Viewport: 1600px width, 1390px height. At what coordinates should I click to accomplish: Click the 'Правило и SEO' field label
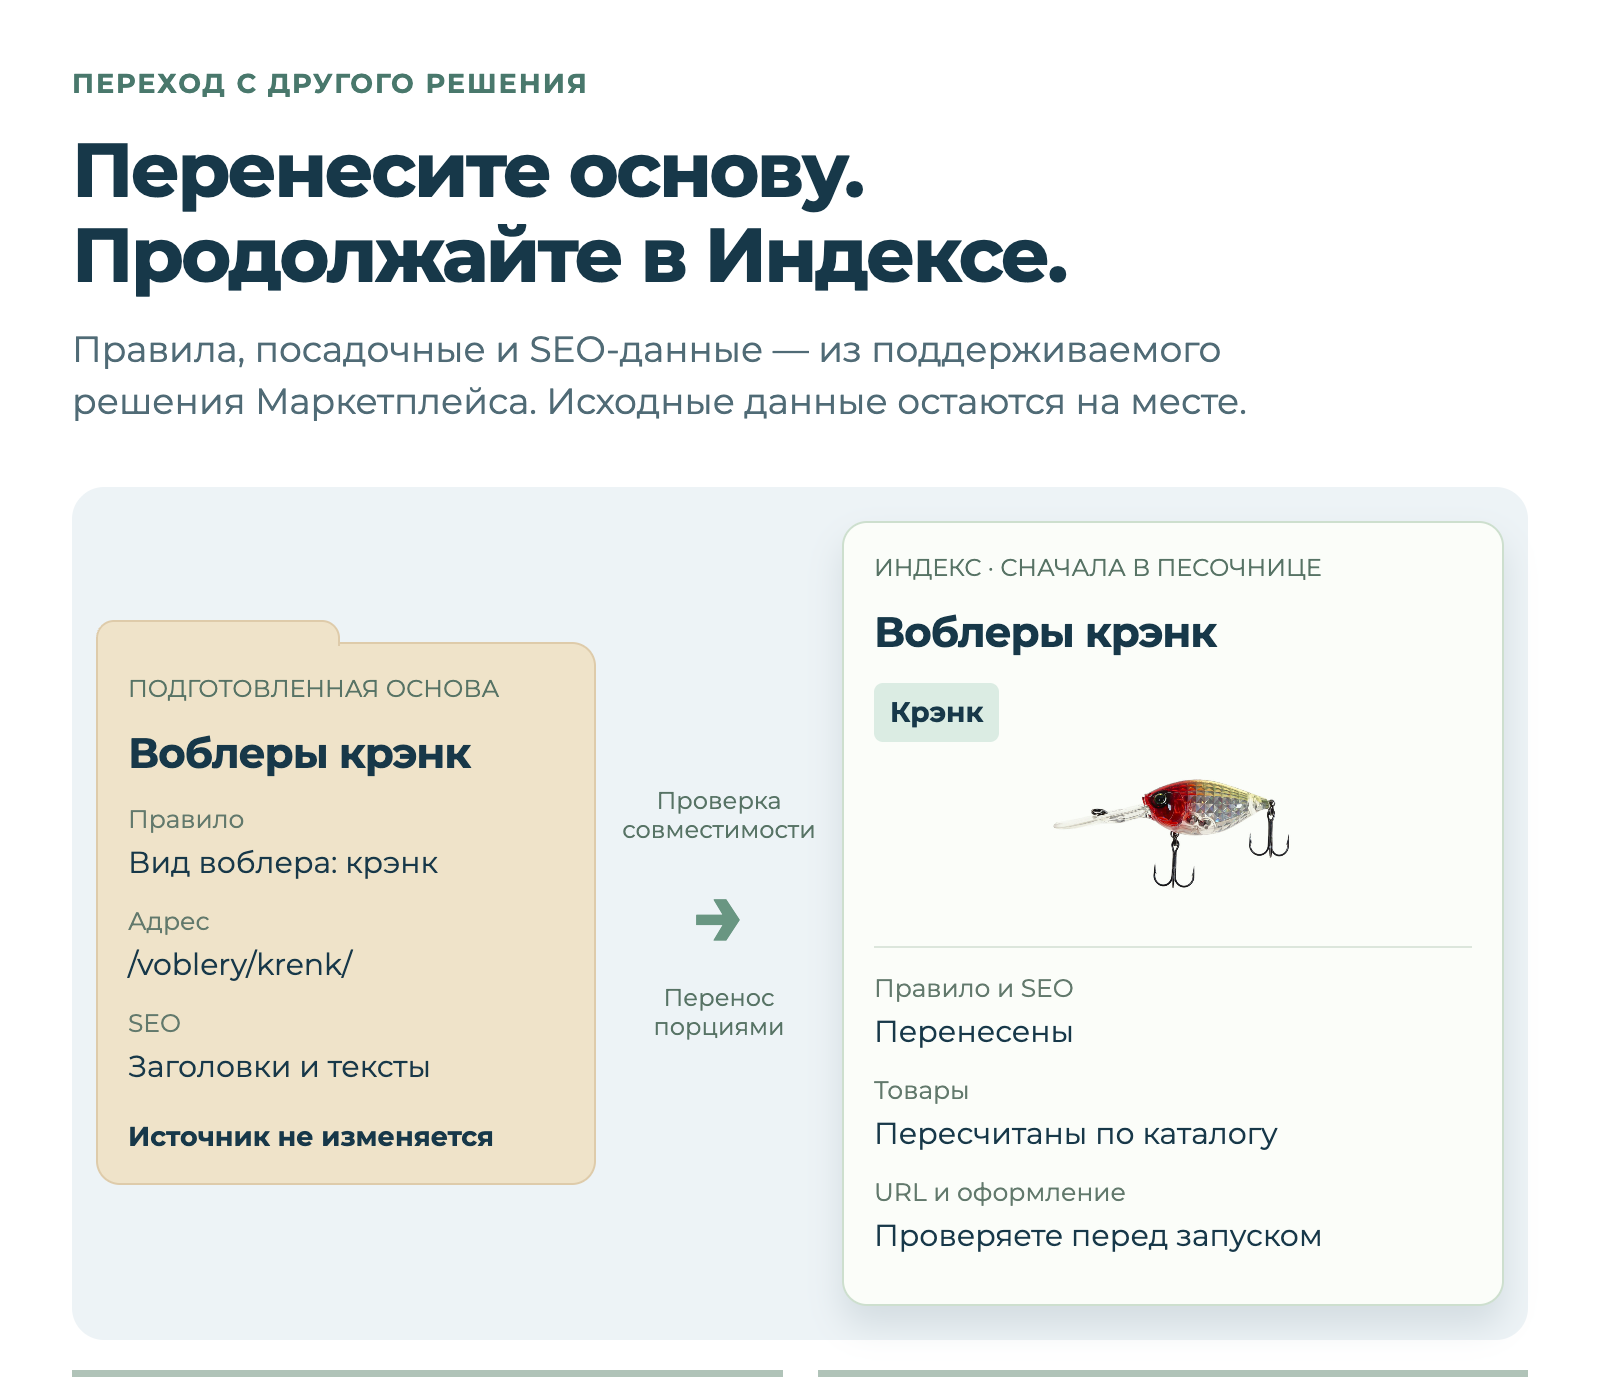coord(974,989)
